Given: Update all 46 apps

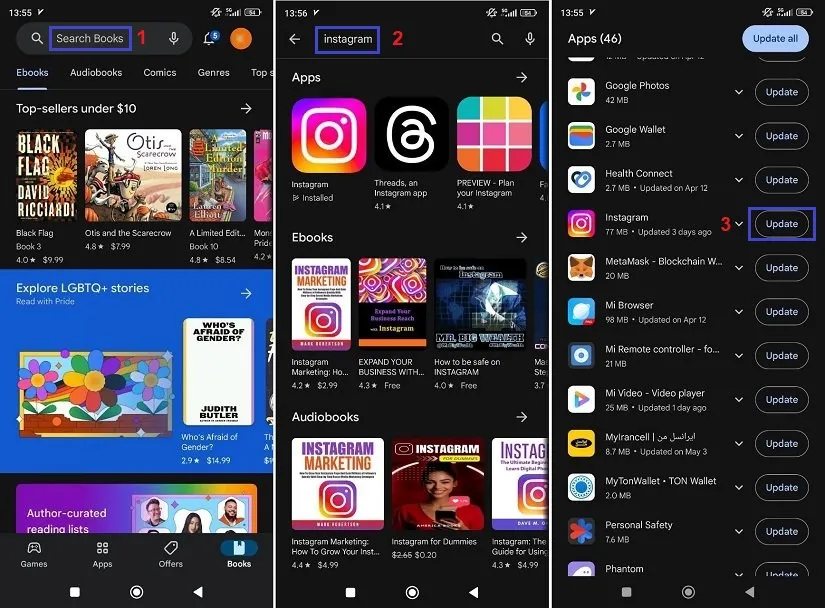Looking at the screenshot, I should (775, 38).
